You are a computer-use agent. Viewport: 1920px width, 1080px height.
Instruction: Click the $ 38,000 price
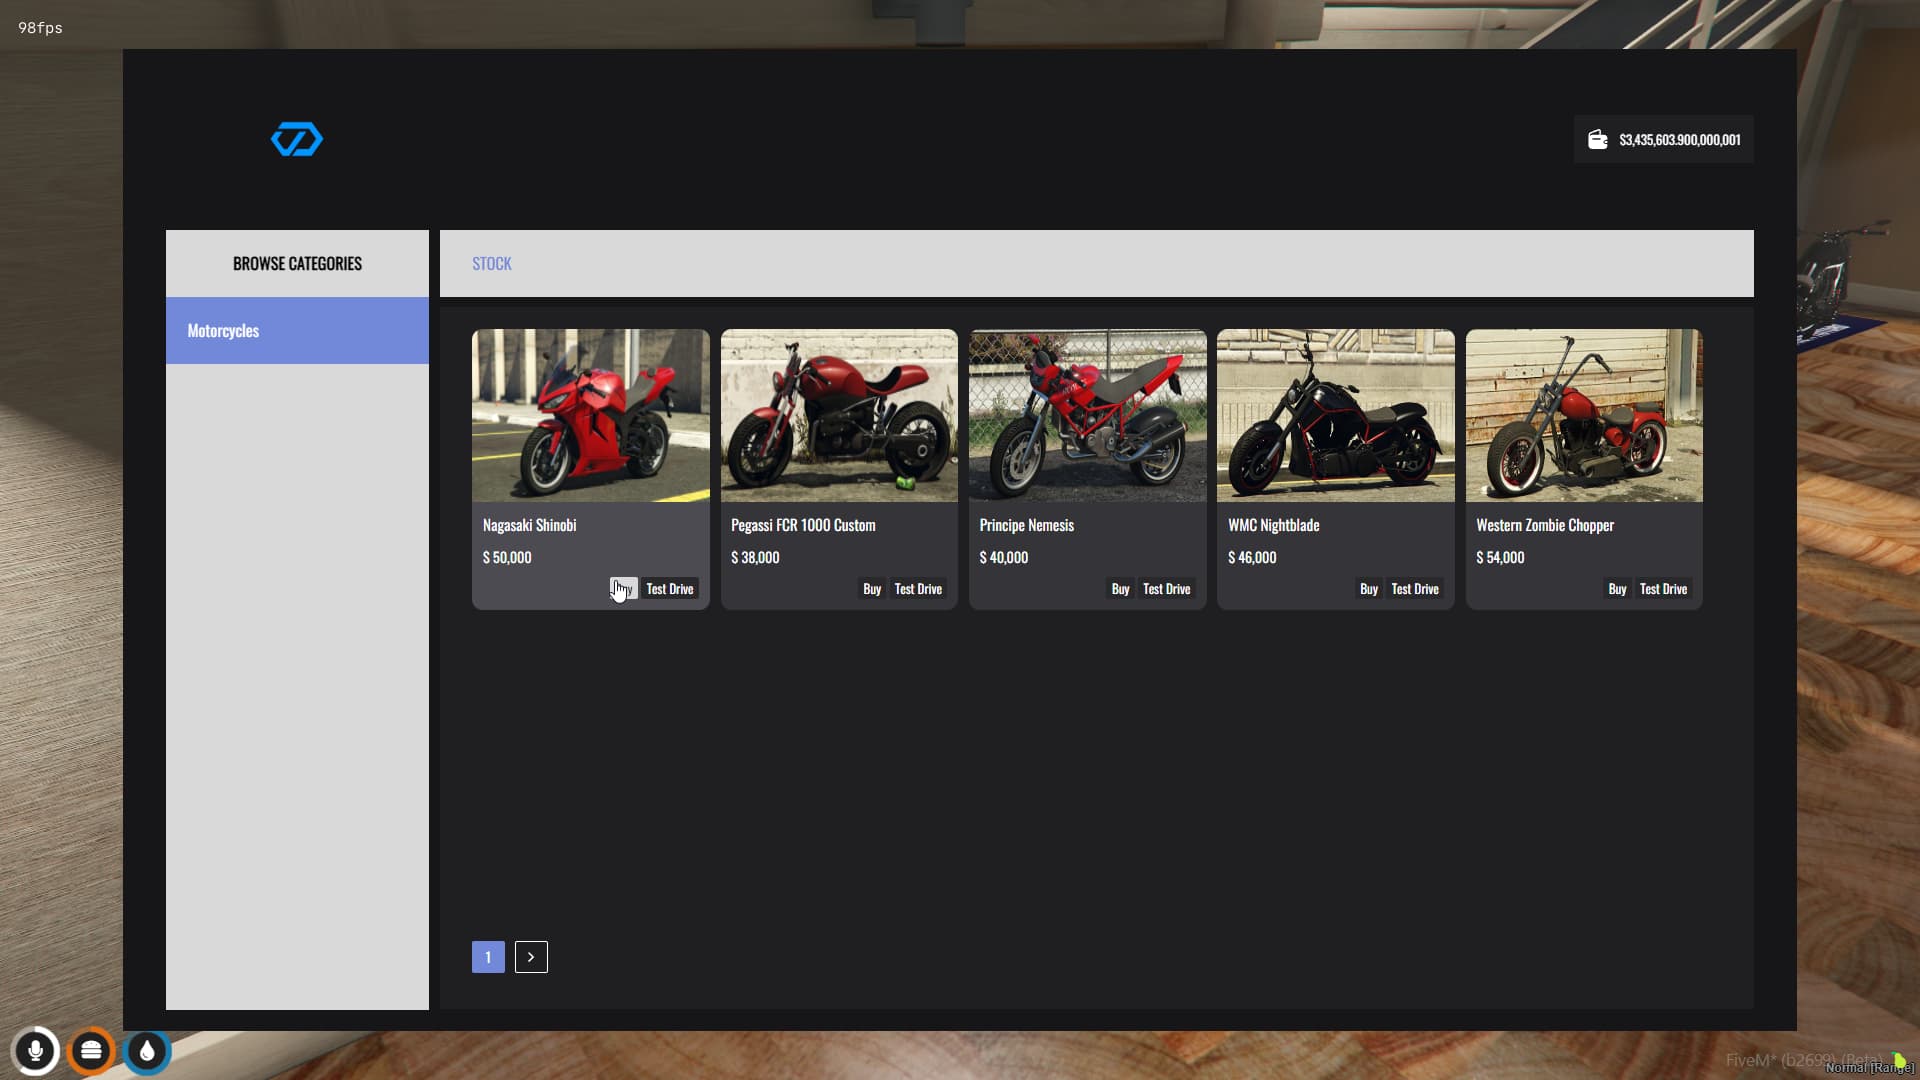click(x=755, y=558)
